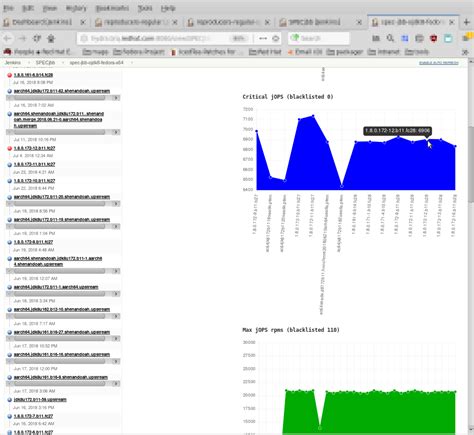Expand the Fedora Project bookmark folder

coord(139,52)
